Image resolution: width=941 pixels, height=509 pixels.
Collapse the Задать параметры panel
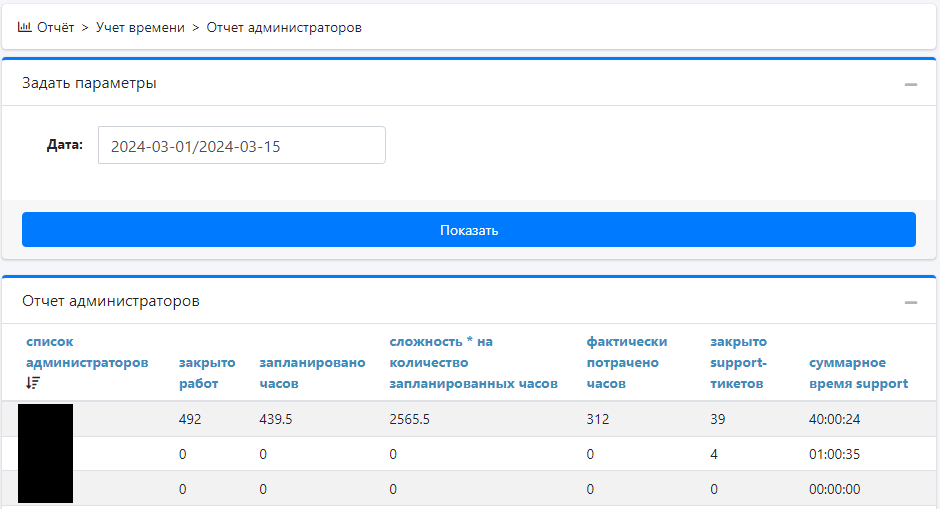(910, 84)
